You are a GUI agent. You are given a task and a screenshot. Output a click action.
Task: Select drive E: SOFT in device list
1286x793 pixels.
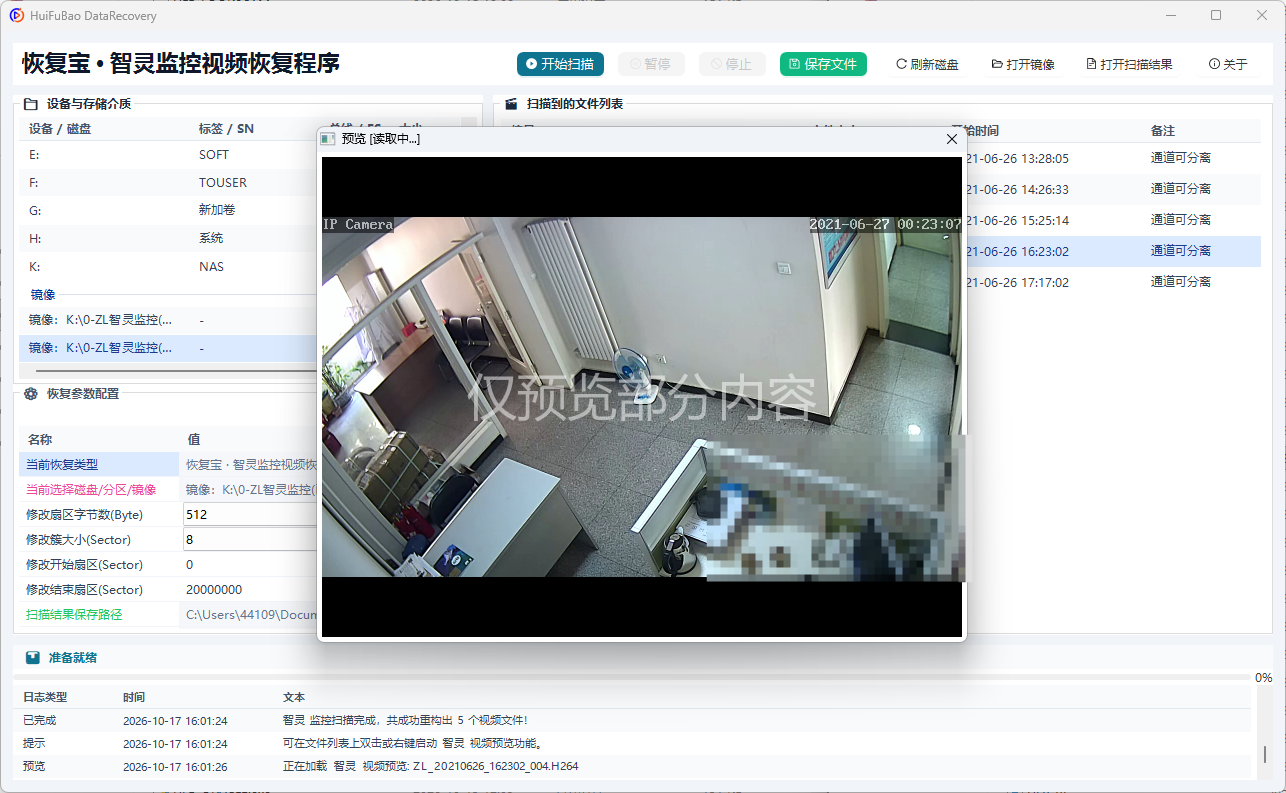pyautogui.click(x=168, y=155)
